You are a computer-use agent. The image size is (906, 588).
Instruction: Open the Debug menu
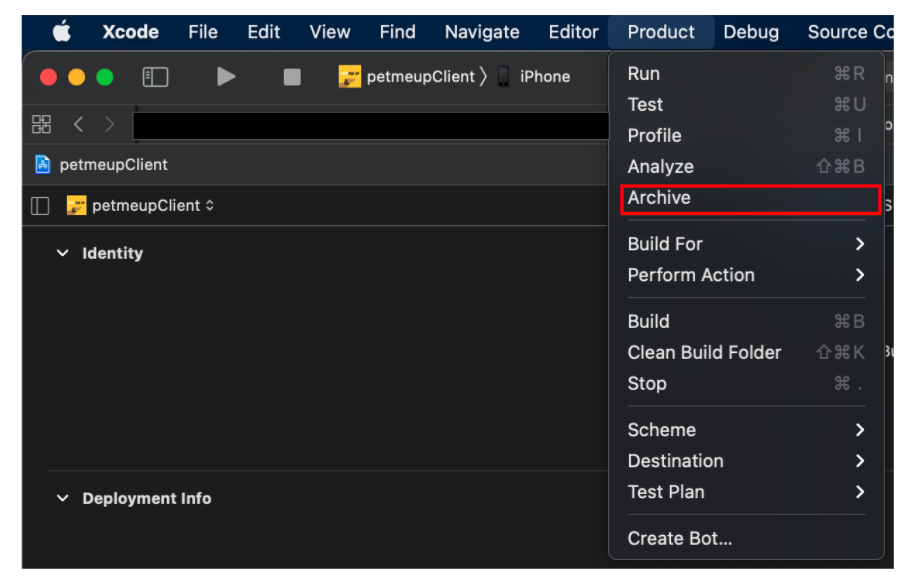(x=751, y=32)
